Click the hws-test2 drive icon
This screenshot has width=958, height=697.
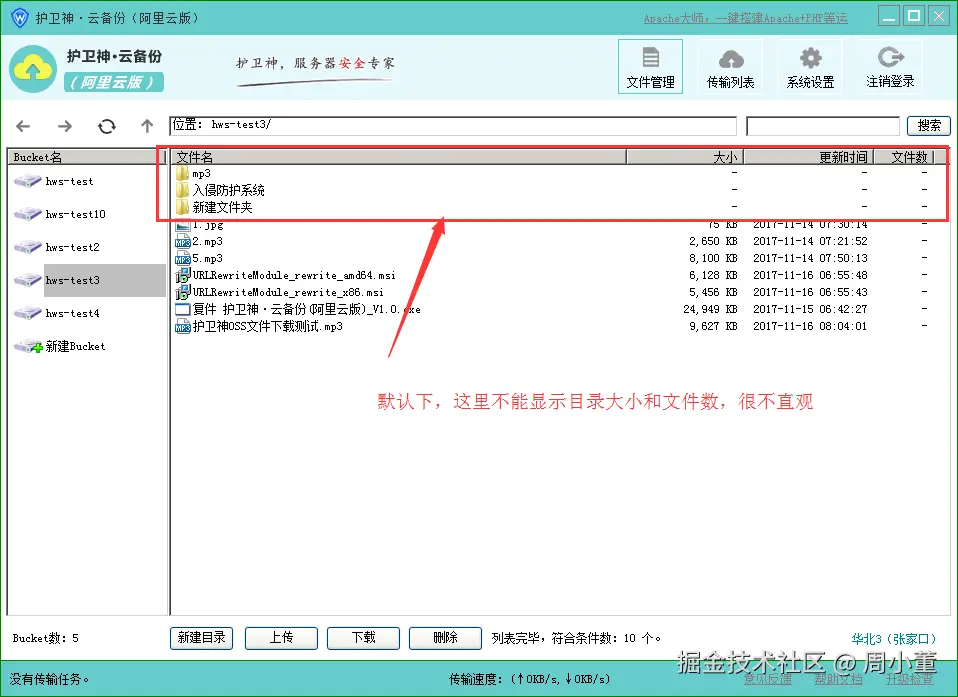pyautogui.click(x=27, y=247)
